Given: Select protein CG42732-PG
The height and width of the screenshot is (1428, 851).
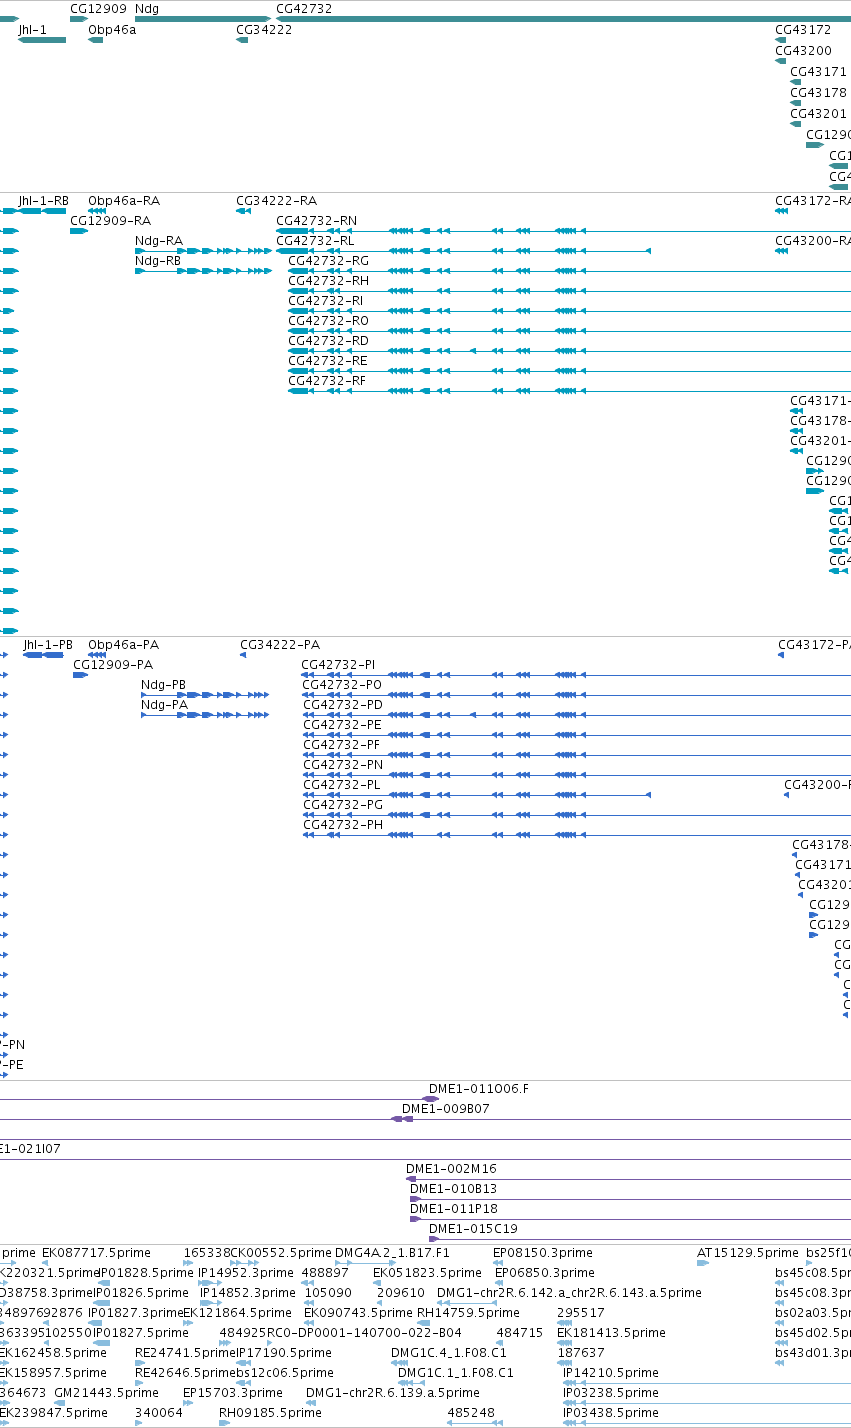Looking at the screenshot, I should pyautogui.click(x=576, y=815).
